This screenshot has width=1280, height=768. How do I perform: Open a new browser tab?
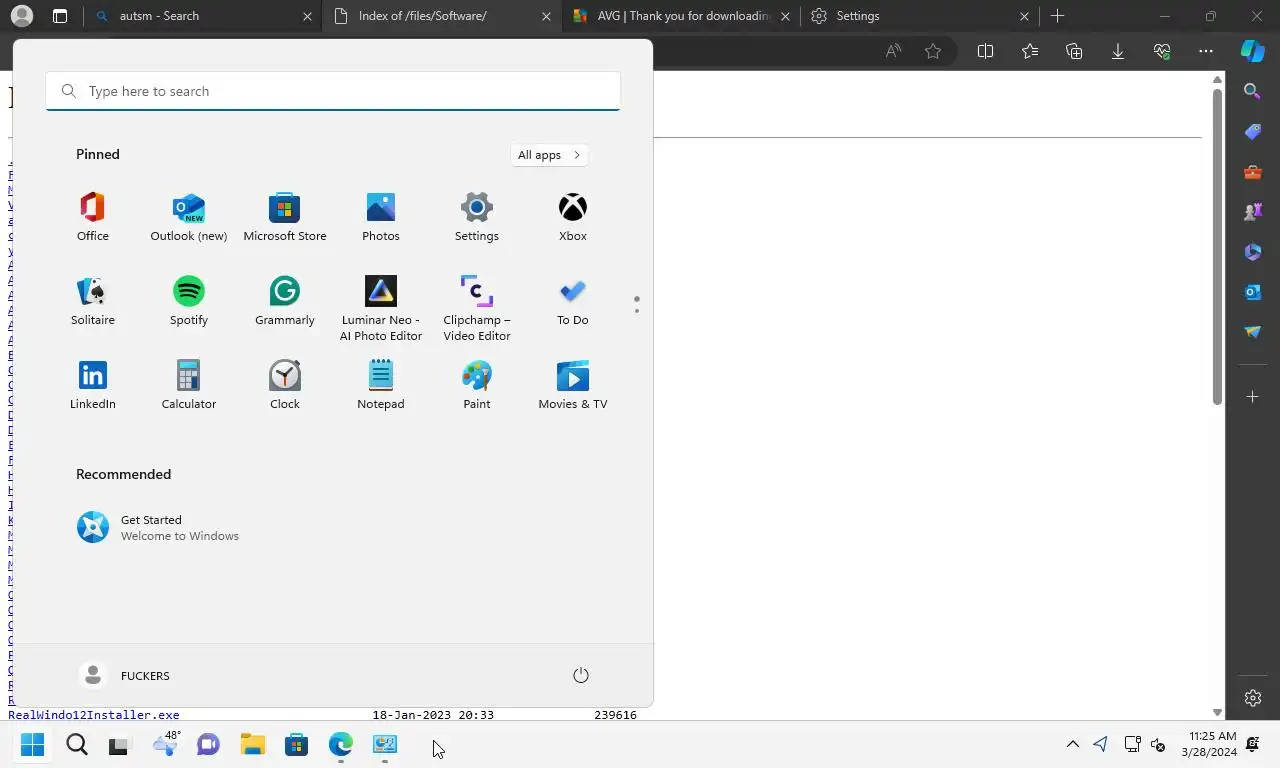1057,16
